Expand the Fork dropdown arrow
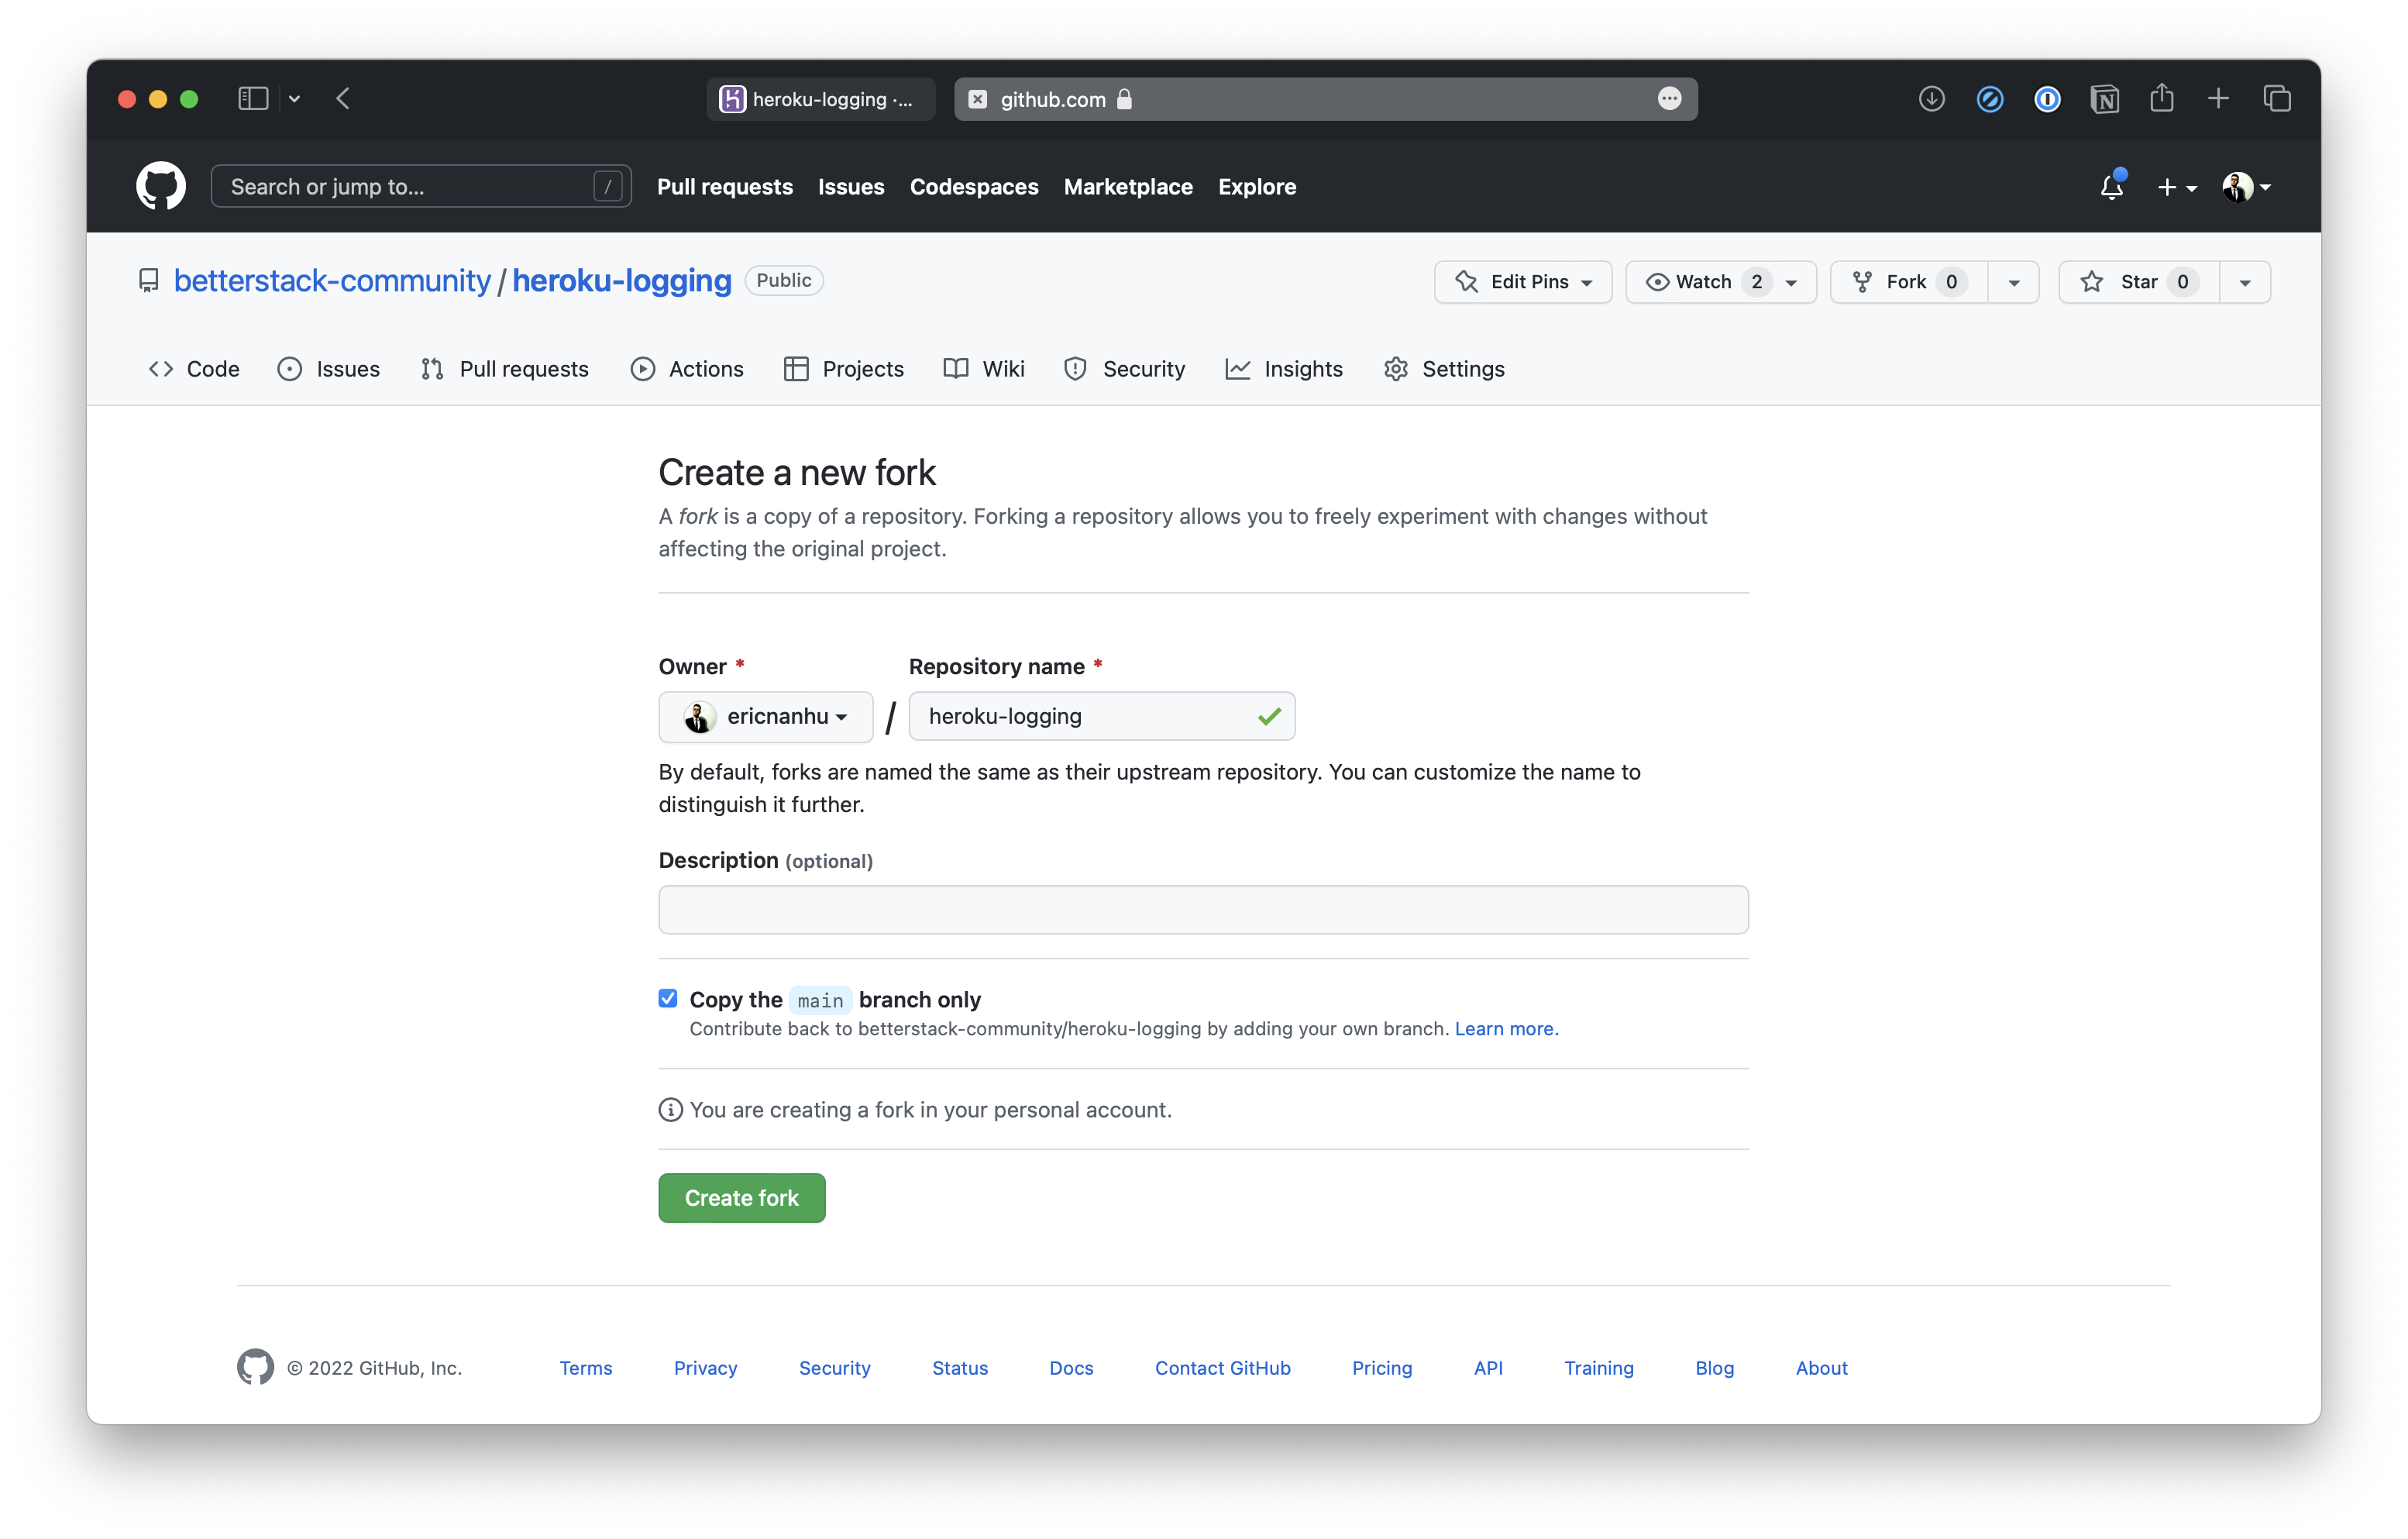2408x1539 pixels. (2013, 282)
